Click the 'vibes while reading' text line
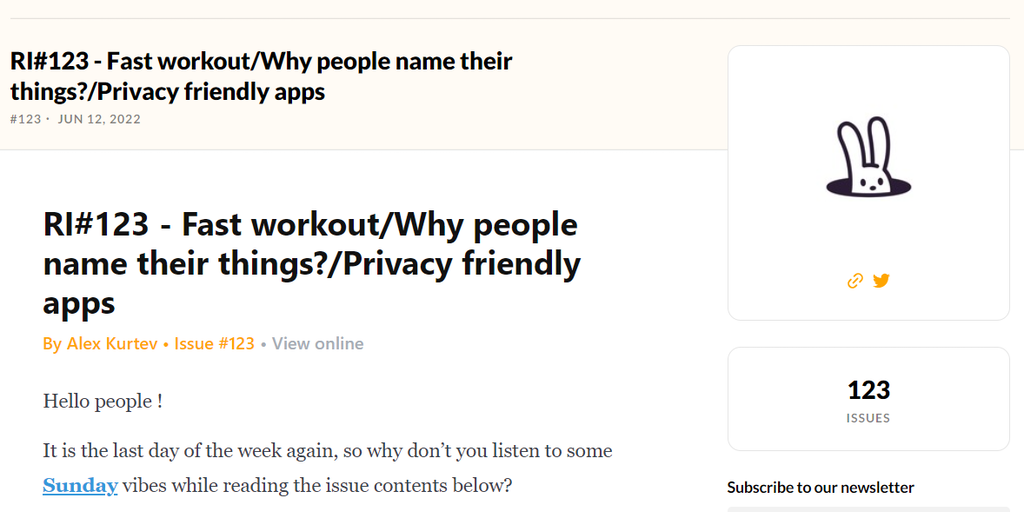This screenshot has width=1024, height=512. (316, 487)
